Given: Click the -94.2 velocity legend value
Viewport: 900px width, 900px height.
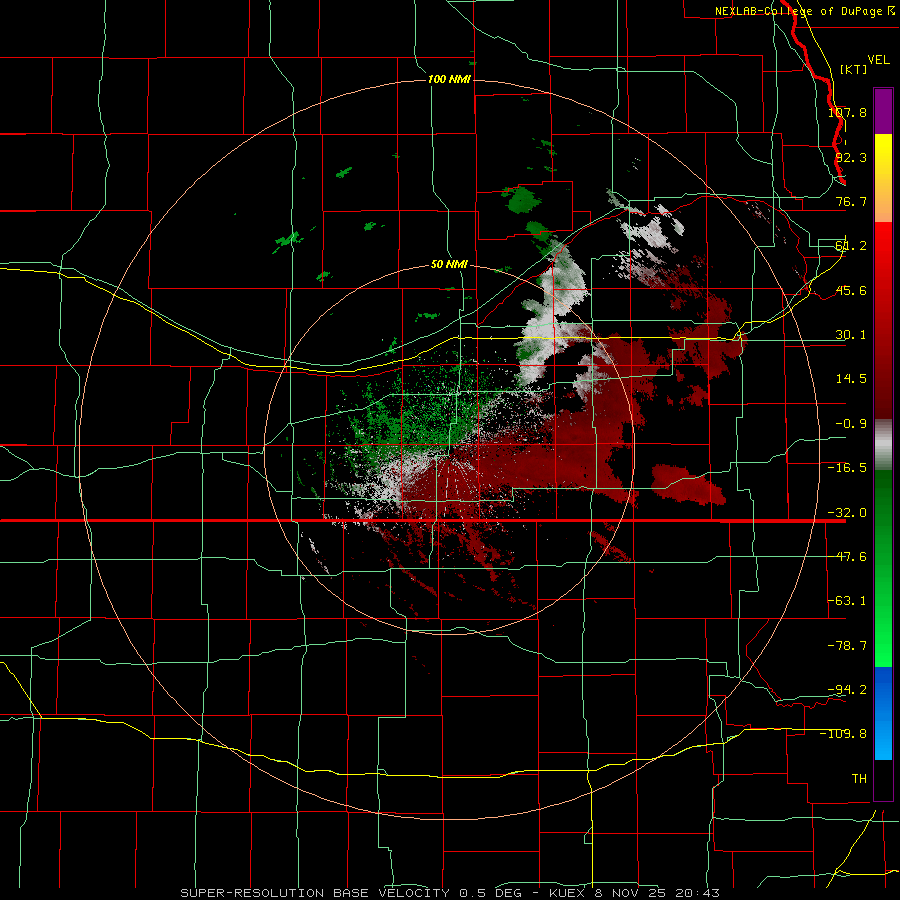Looking at the screenshot, I should (x=847, y=690).
